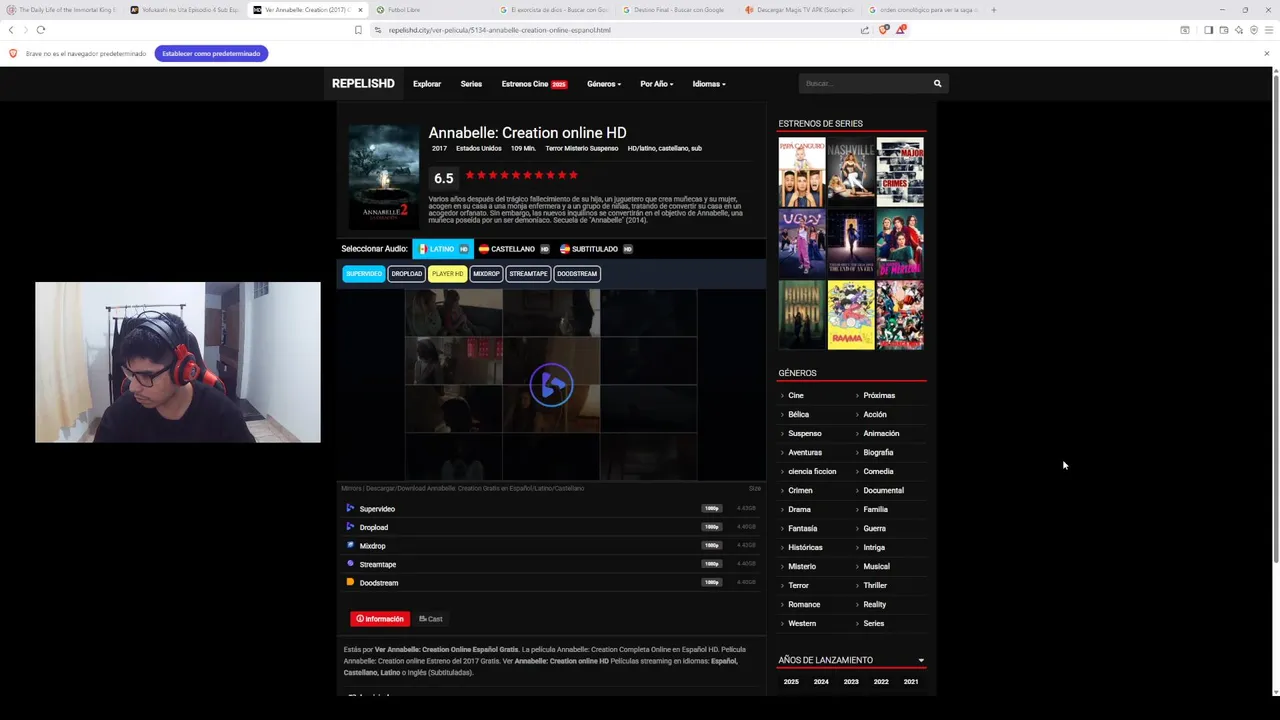The image size is (1280, 720).
Task: Click the browser address bar URL
Action: (499, 30)
